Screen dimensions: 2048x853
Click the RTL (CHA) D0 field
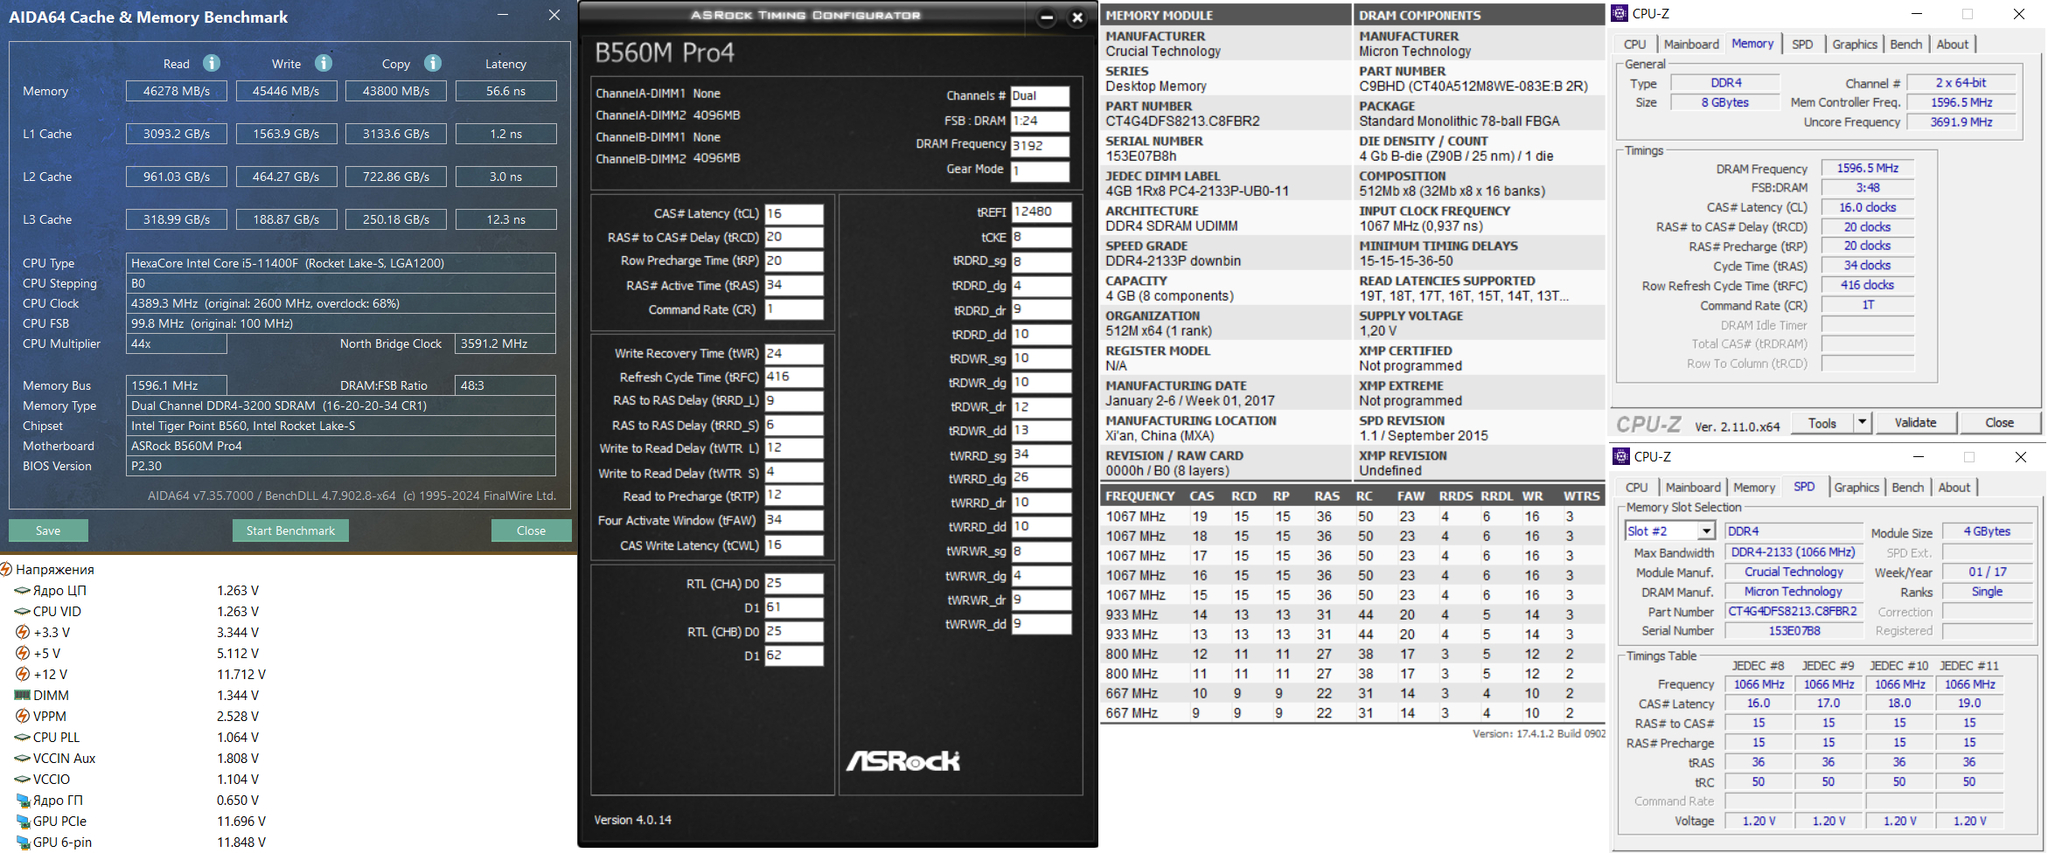(x=794, y=583)
